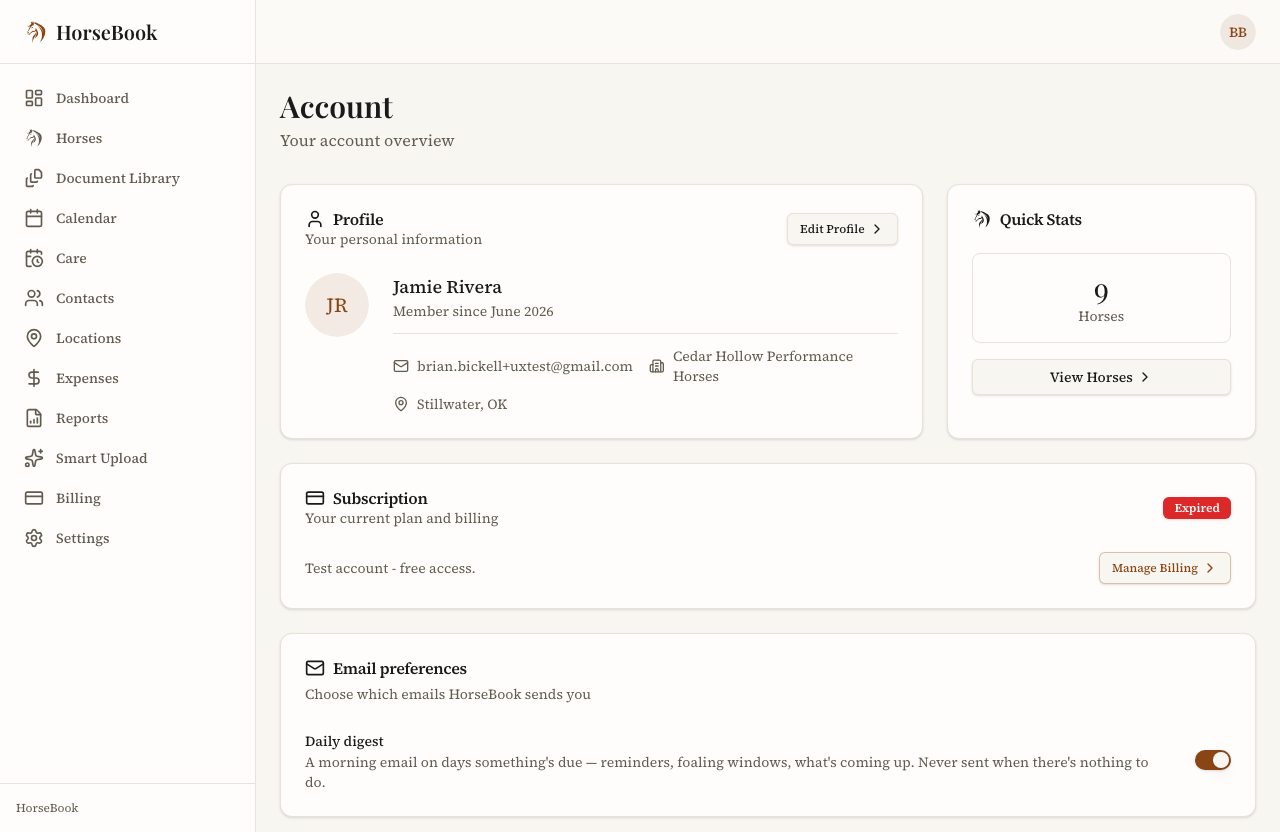The image size is (1280, 832).
Task: Click the Contacts people icon
Action: [34, 298]
